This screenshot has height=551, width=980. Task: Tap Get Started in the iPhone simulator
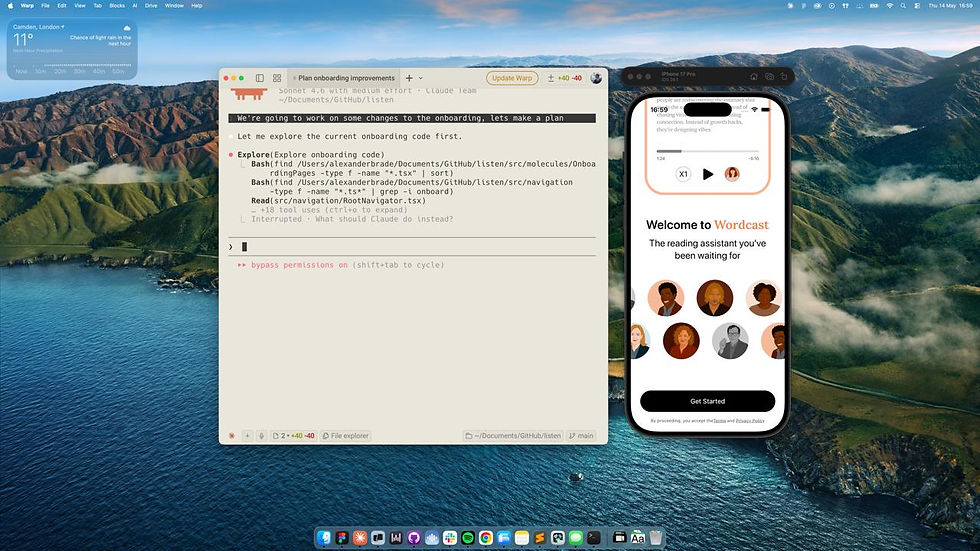[708, 401]
